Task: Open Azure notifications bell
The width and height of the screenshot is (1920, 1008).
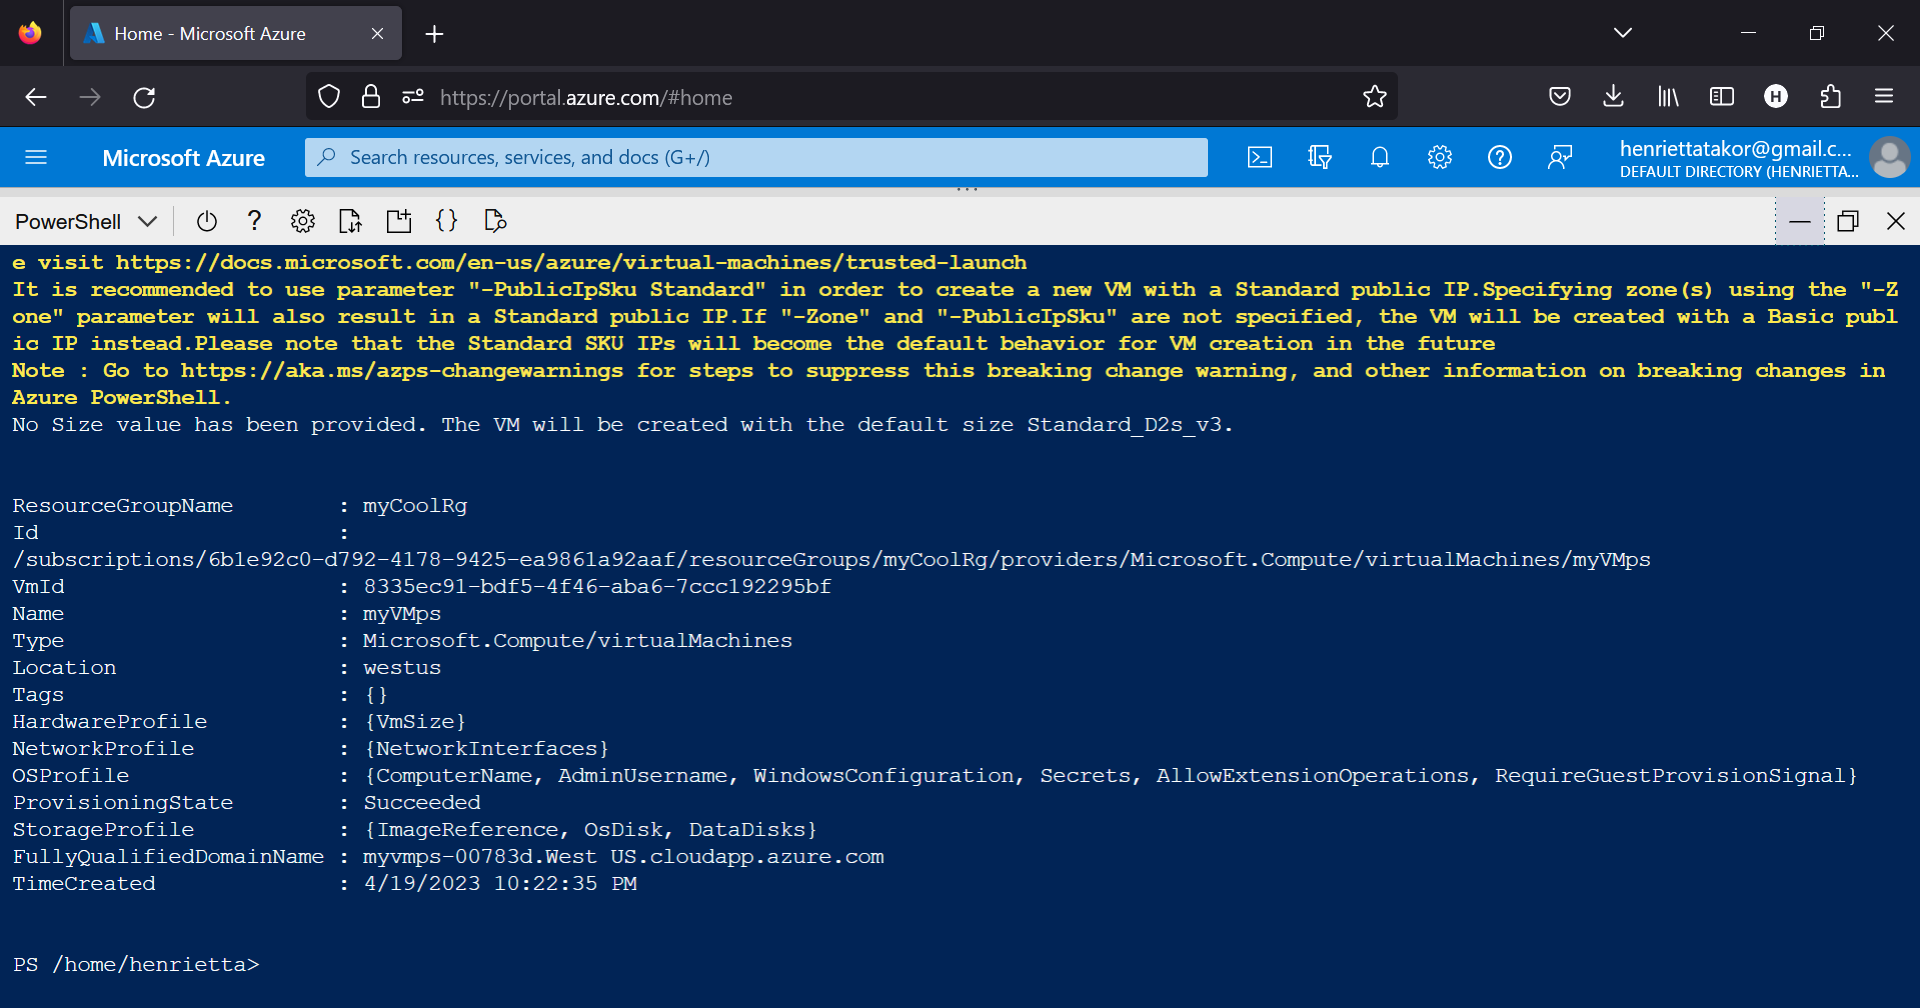Action: coord(1380,157)
